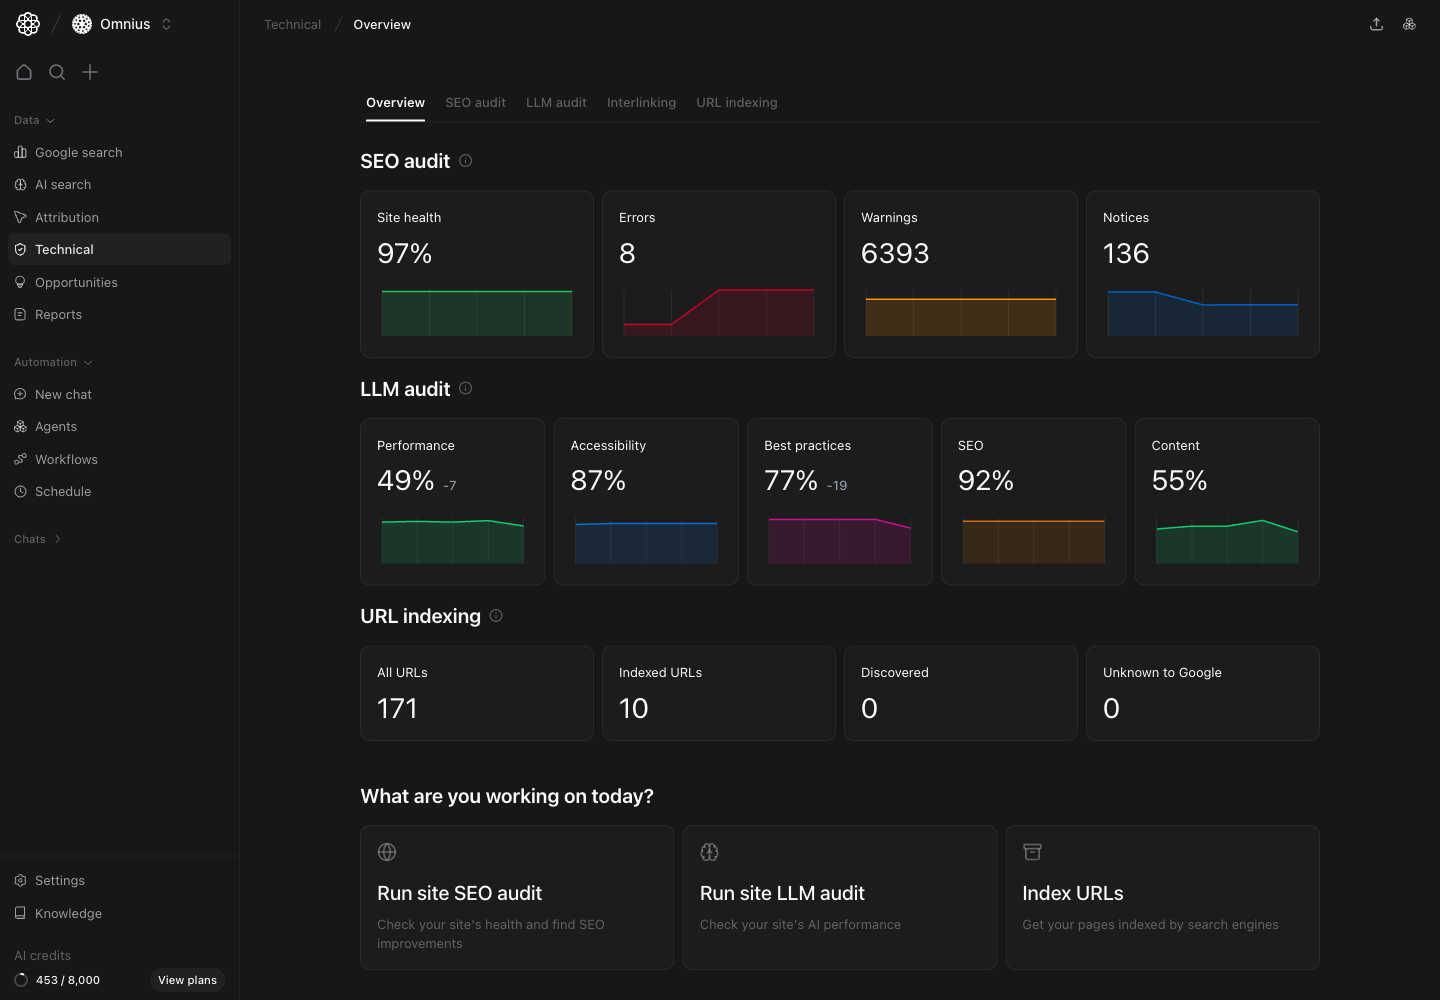
Task: Click the View plans button
Action: 187,980
